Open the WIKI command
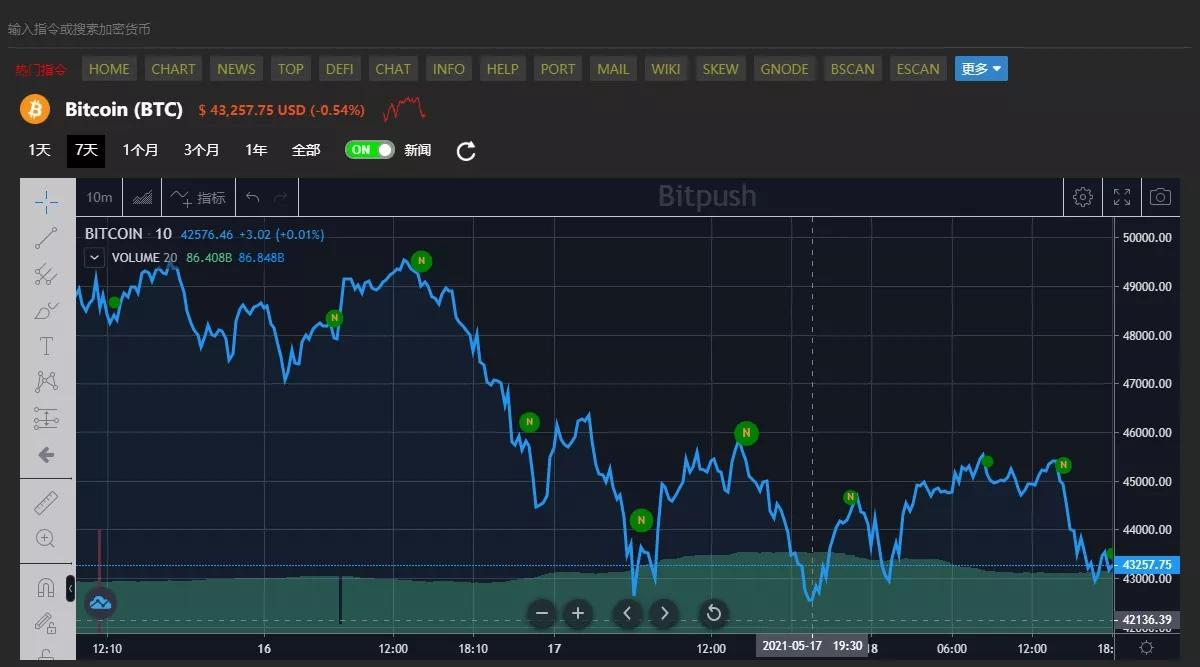 click(x=665, y=69)
